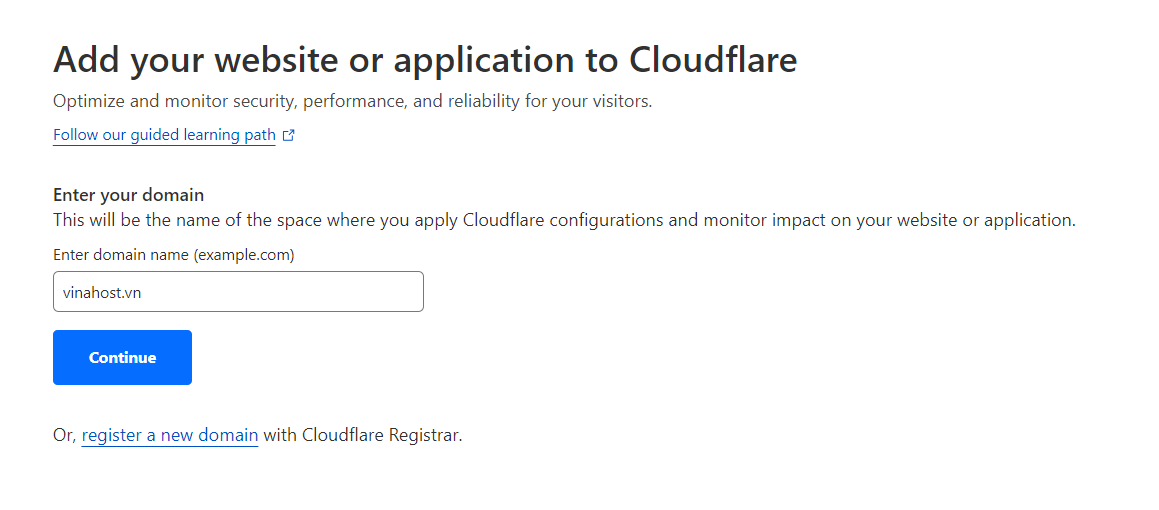The image size is (1159, 510).
Task: Follow our guided learning path link
Action: point(164,135)
